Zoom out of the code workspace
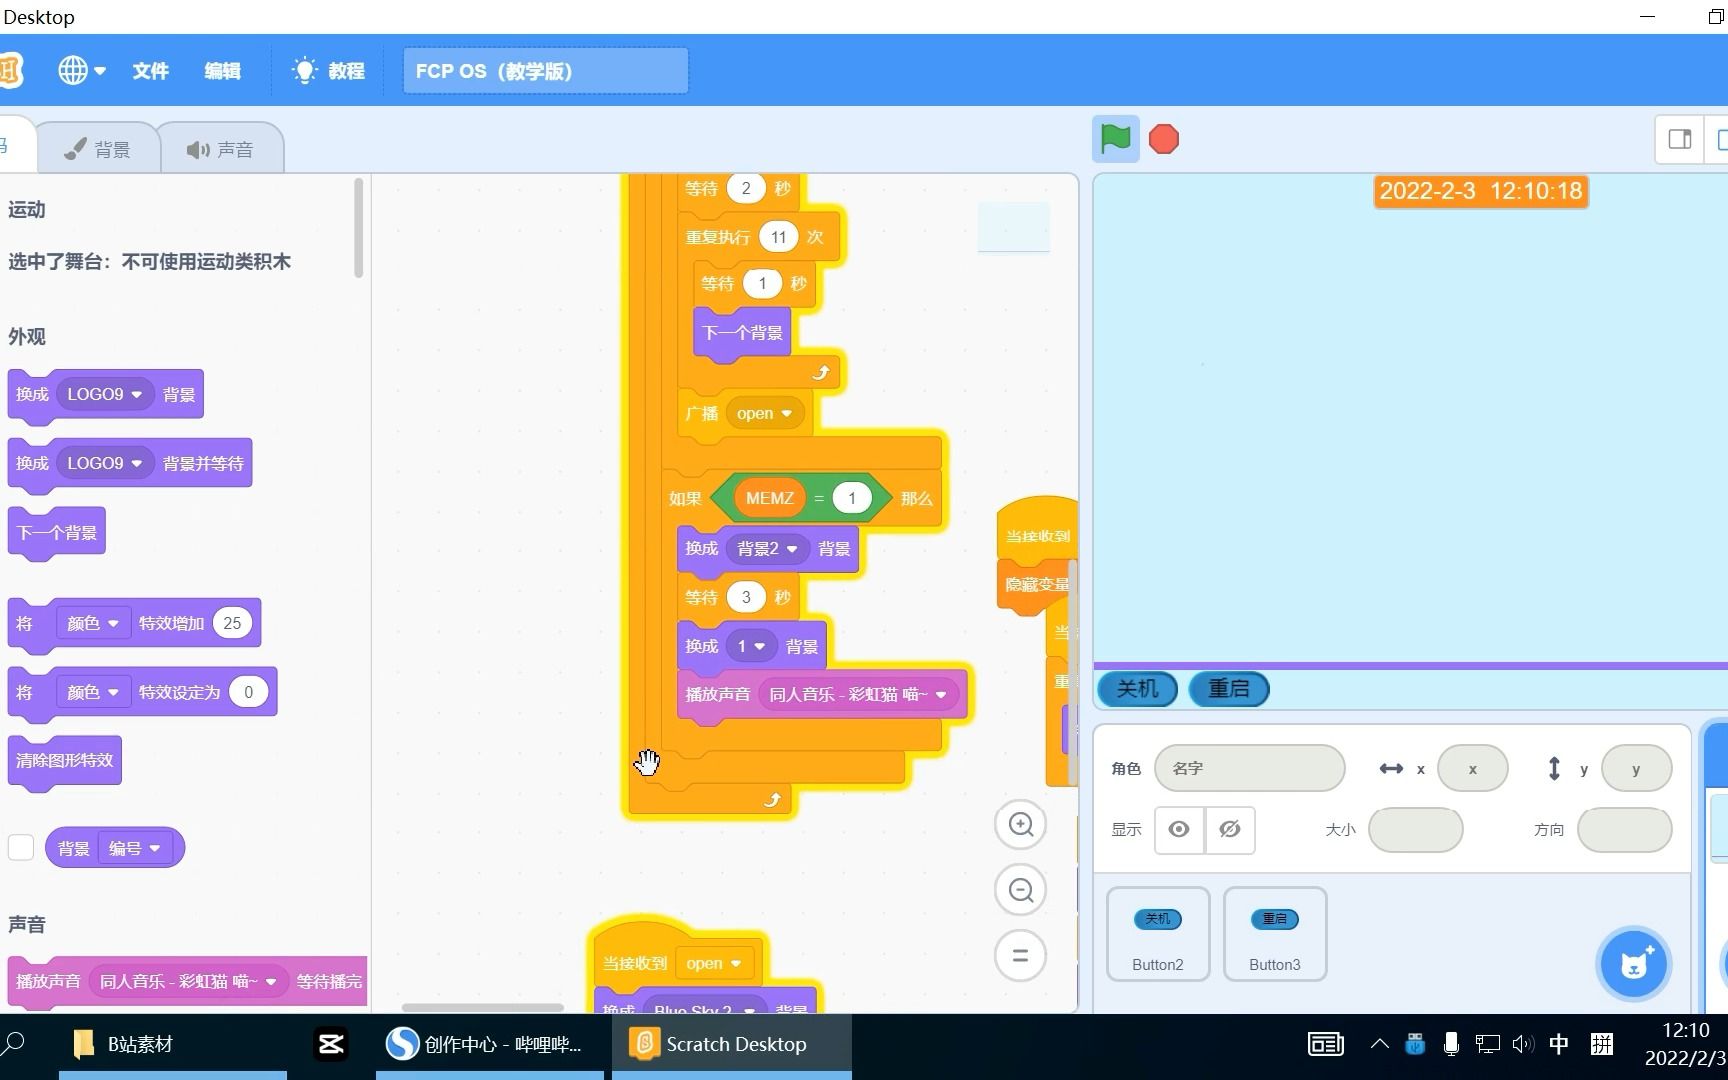1728x1080 pixels. pyautogui.click(x=1019, y=889)
